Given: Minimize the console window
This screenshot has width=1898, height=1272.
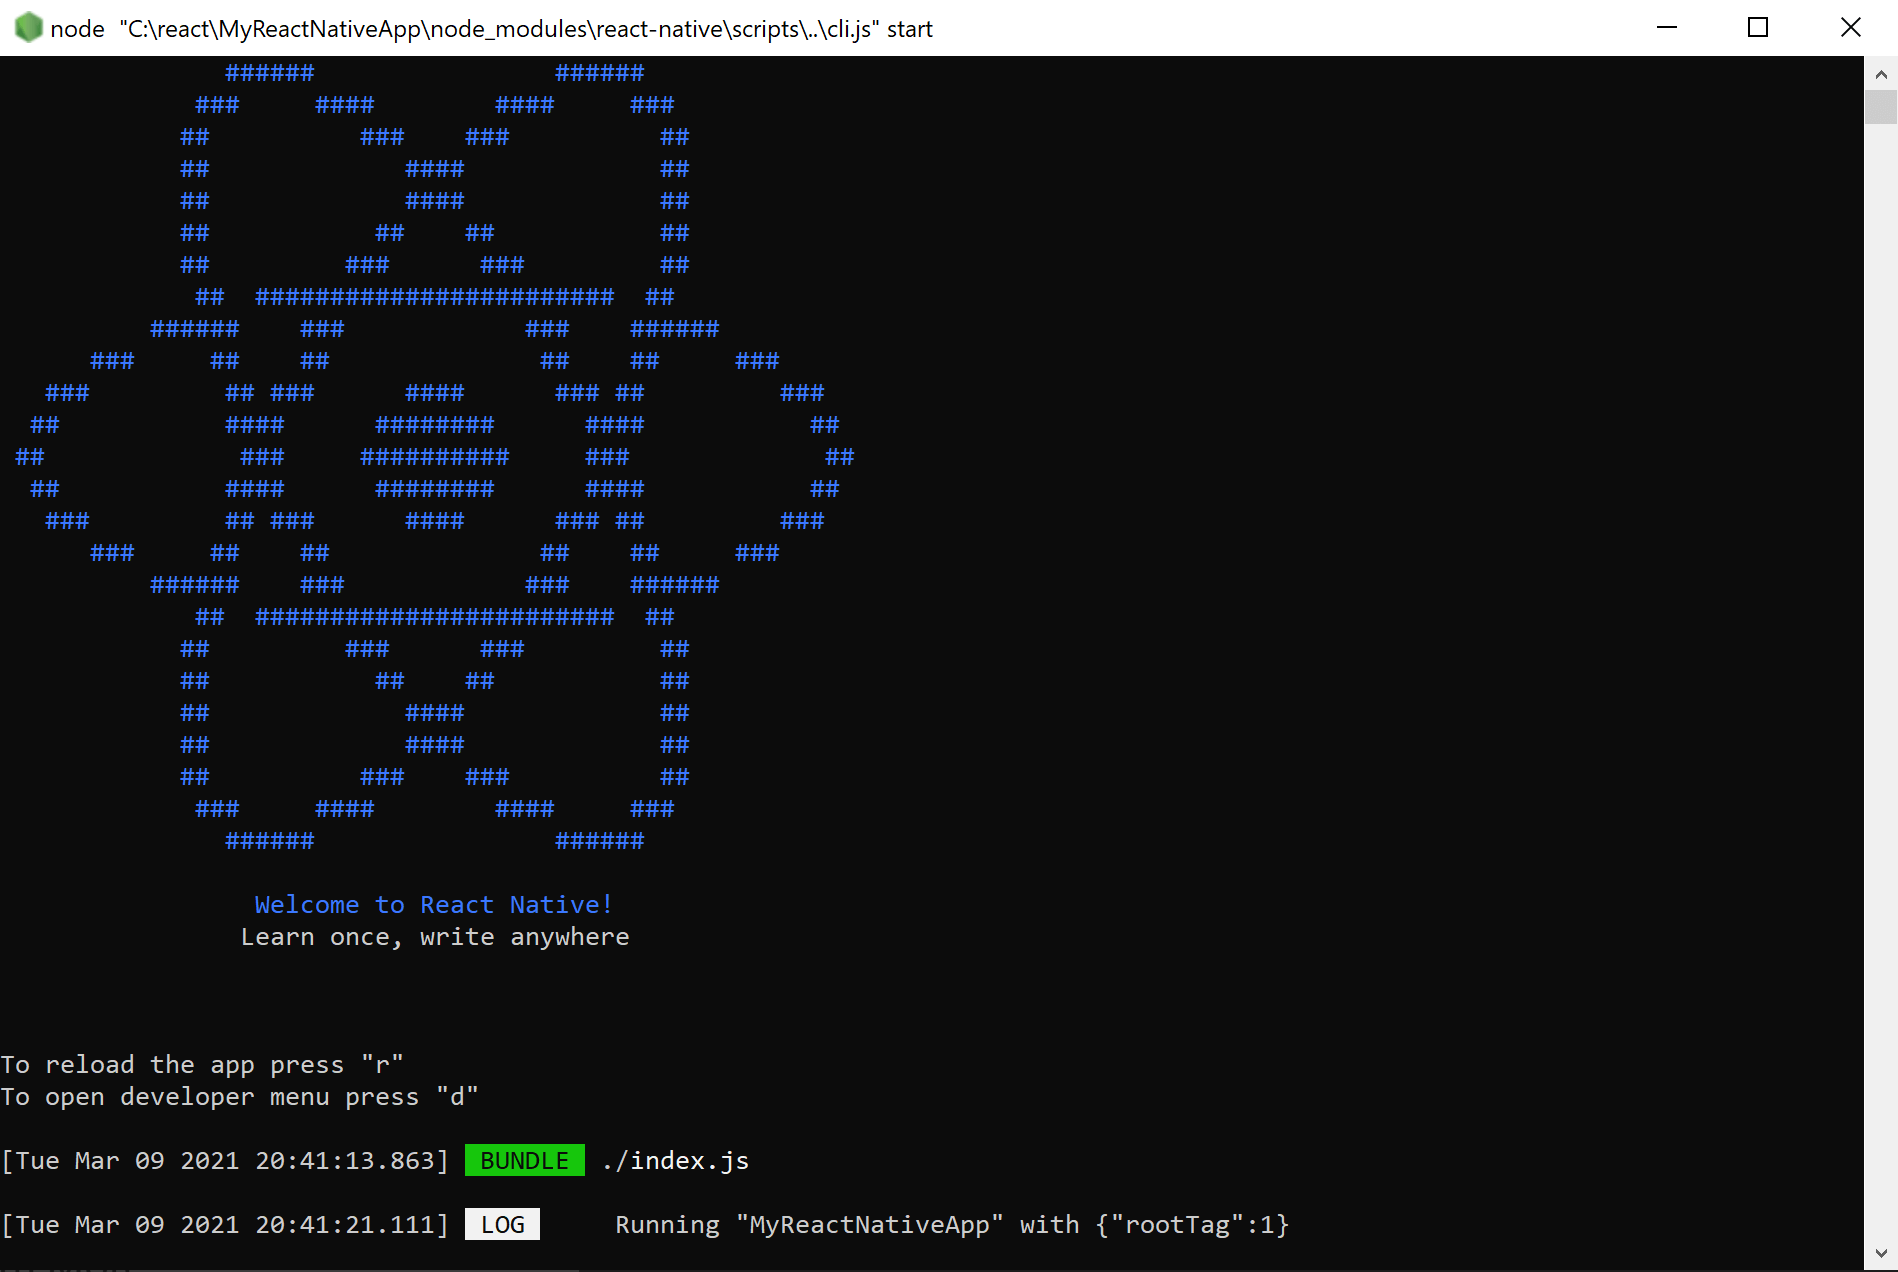Looking at the screenshot, I should (x=1665, y=28).
